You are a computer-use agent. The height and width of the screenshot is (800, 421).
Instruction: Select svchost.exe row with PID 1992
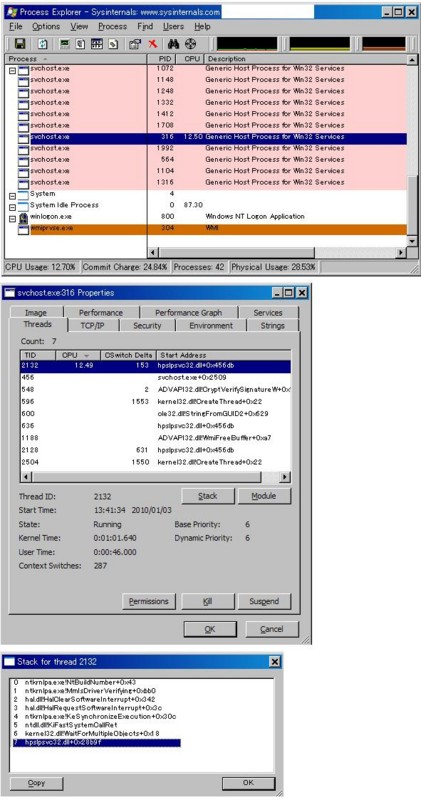(x=206, y=148)
